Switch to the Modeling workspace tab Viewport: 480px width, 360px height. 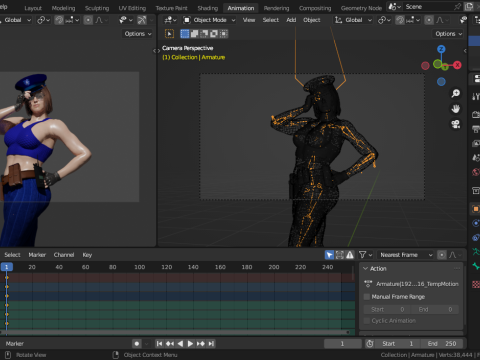coord(63,8)
